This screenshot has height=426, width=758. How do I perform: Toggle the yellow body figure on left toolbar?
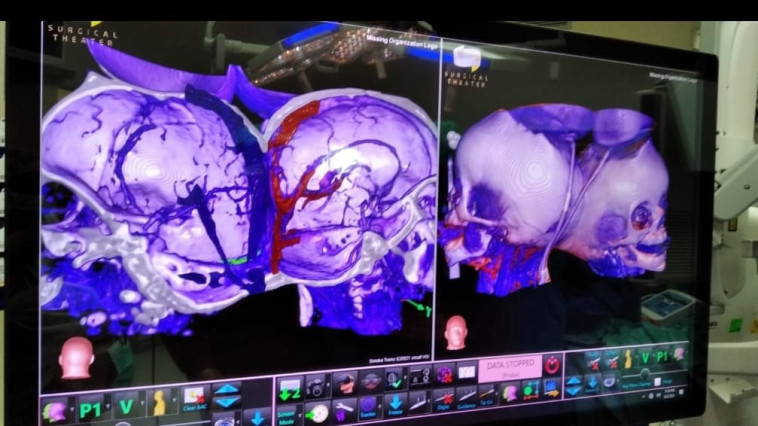pos(160,403)
